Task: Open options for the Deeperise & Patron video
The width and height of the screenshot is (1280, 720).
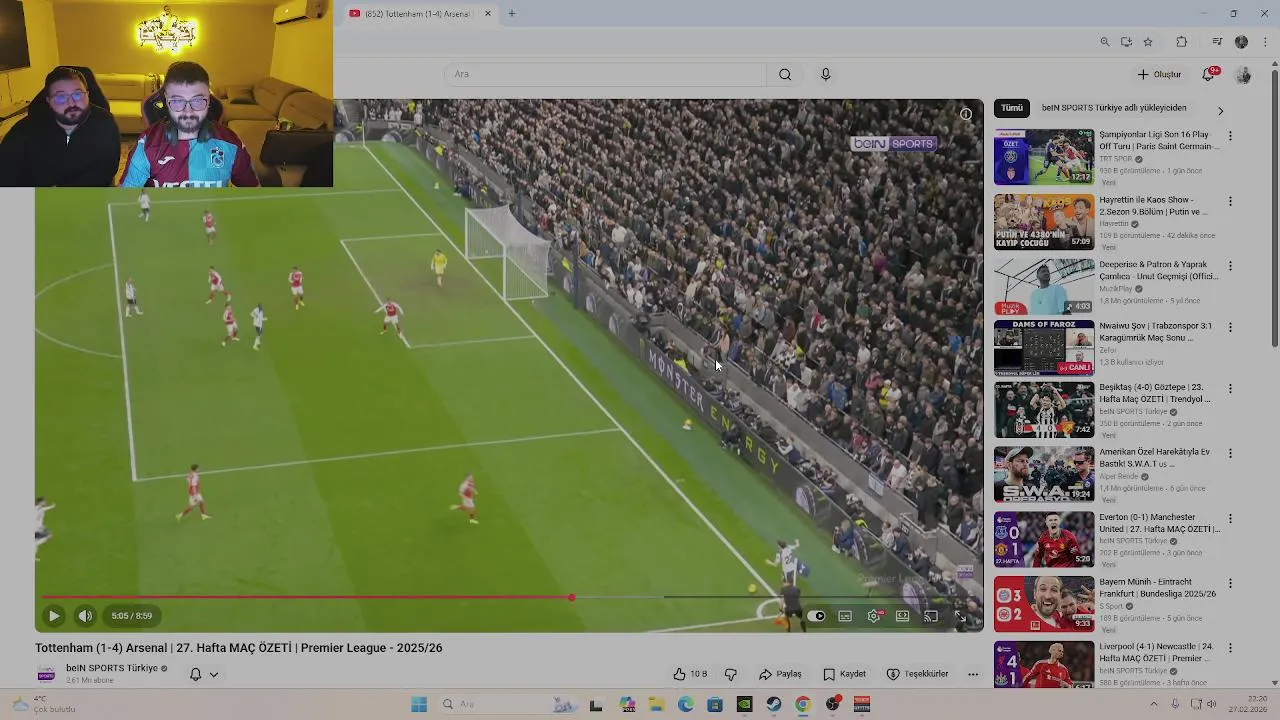Action: 1230,266
